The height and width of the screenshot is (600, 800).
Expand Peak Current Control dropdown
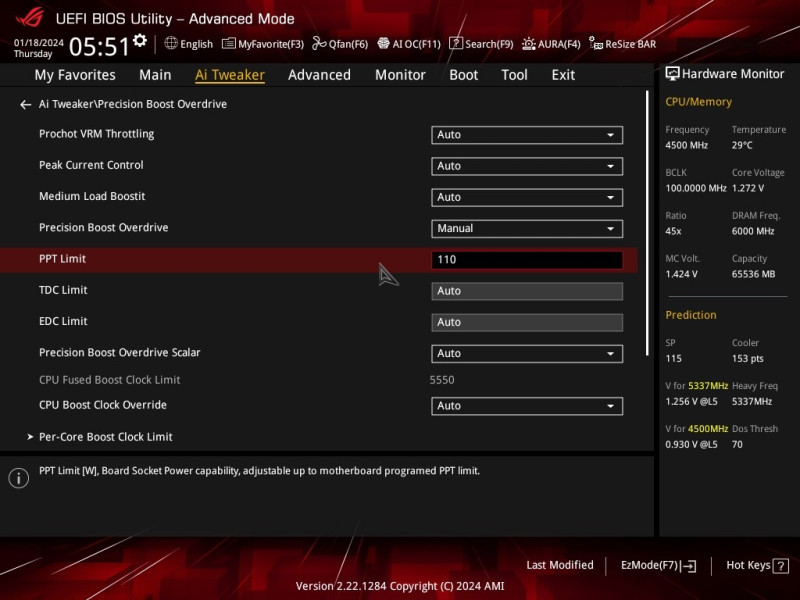tap(527, 166)
